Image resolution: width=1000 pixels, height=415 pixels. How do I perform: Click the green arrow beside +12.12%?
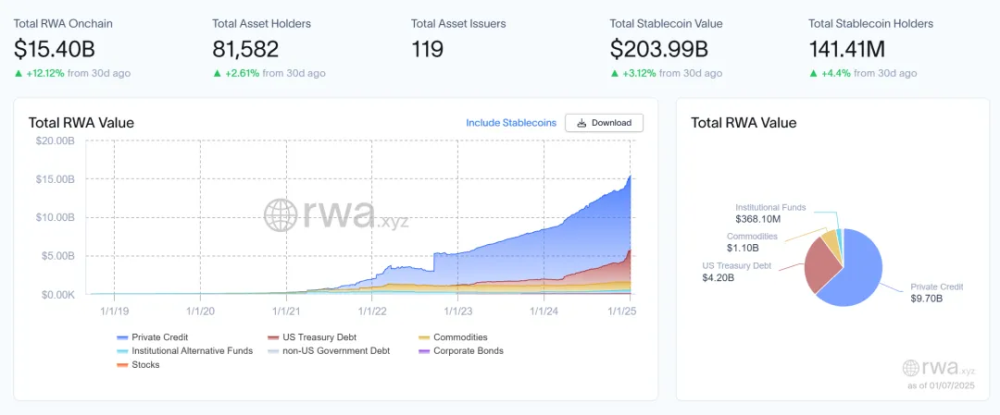tap(18, 73)
